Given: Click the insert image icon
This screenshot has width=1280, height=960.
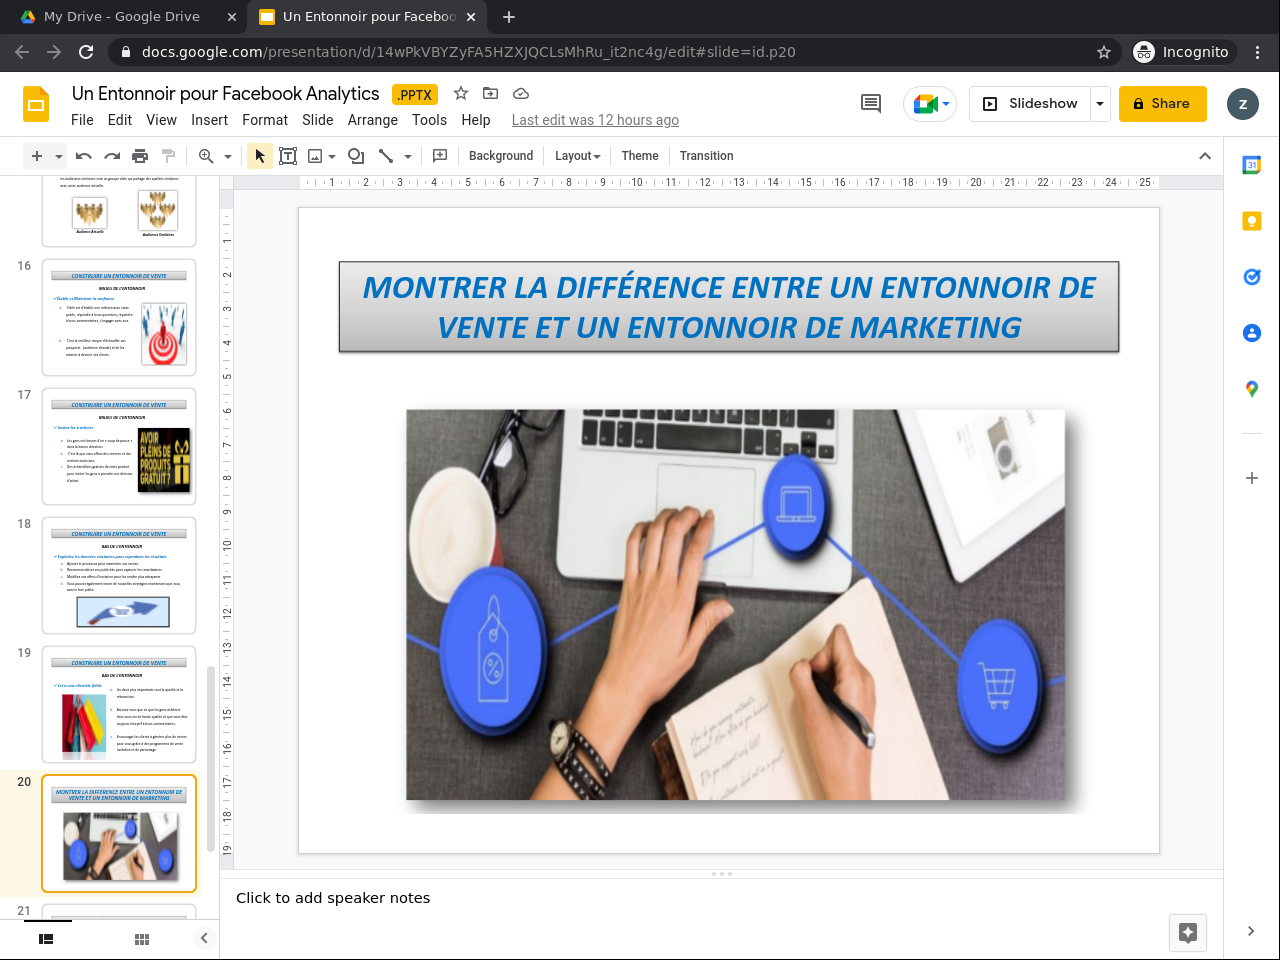Looking at the screenshot, I should tap(315, 156).
